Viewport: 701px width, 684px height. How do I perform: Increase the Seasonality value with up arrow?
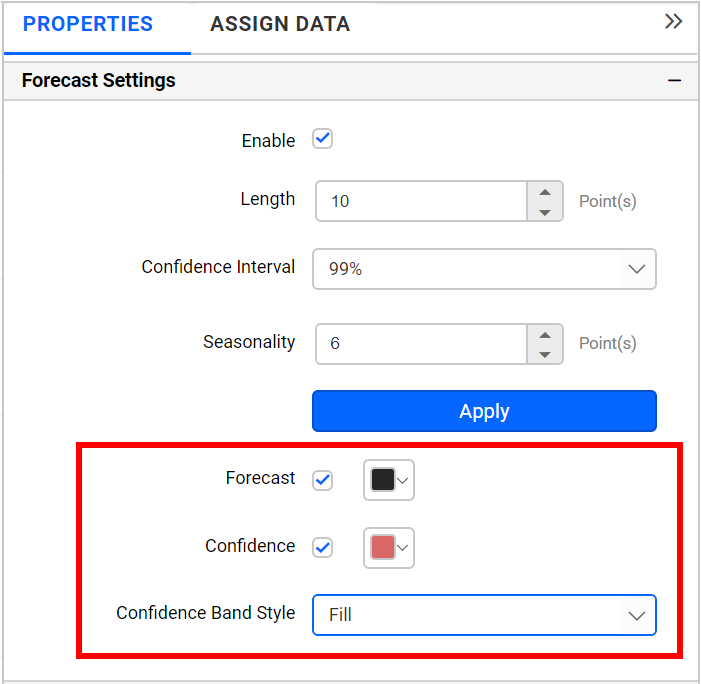point(544,334)
